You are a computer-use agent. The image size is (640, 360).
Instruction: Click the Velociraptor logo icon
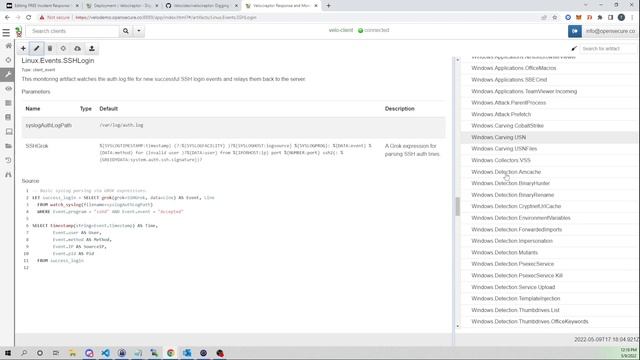pyautogui.click(x=18, y=31)
